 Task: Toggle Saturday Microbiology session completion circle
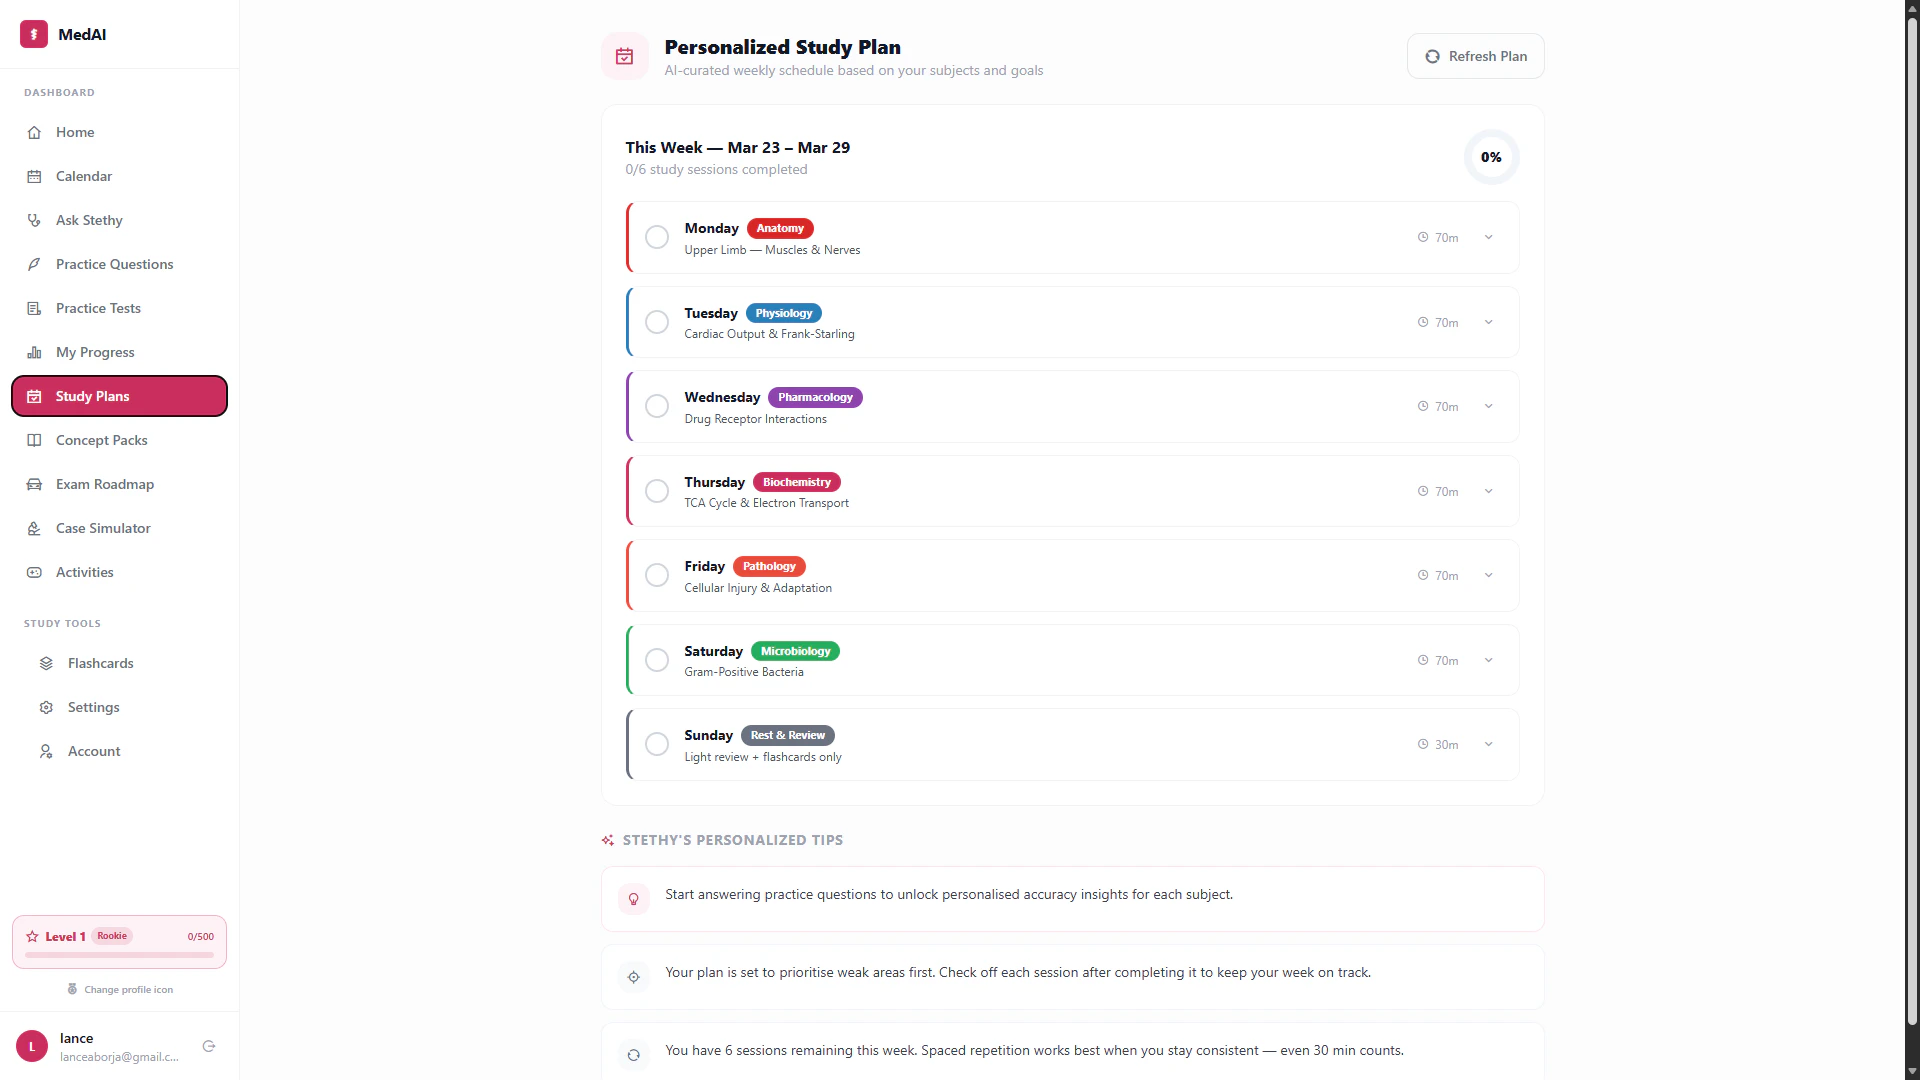(657, 660)
